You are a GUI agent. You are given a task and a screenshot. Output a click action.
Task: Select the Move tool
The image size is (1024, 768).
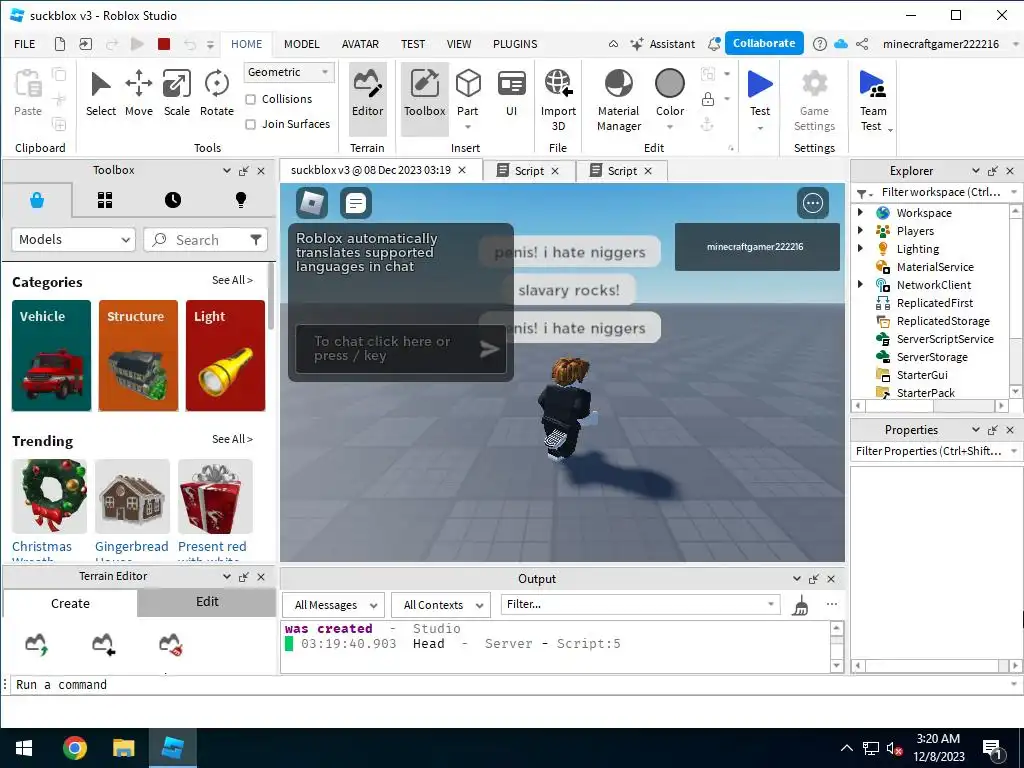[138, 93]
